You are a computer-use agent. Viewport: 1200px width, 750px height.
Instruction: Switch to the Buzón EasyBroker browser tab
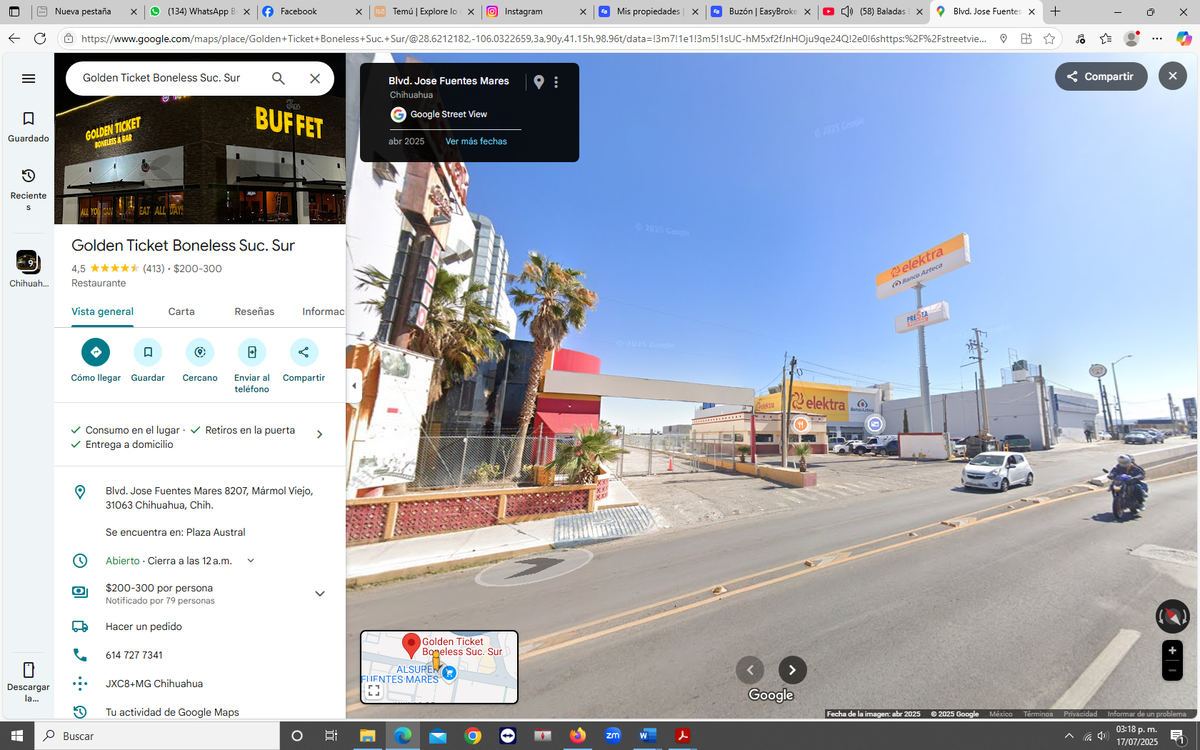click(760, 11)
